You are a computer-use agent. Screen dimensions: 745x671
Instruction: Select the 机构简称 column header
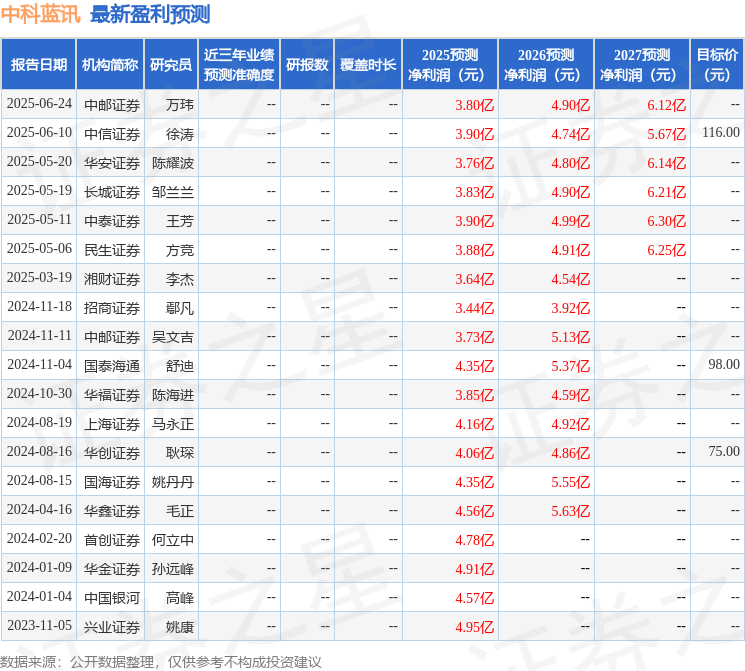click(x=110, y=64)
